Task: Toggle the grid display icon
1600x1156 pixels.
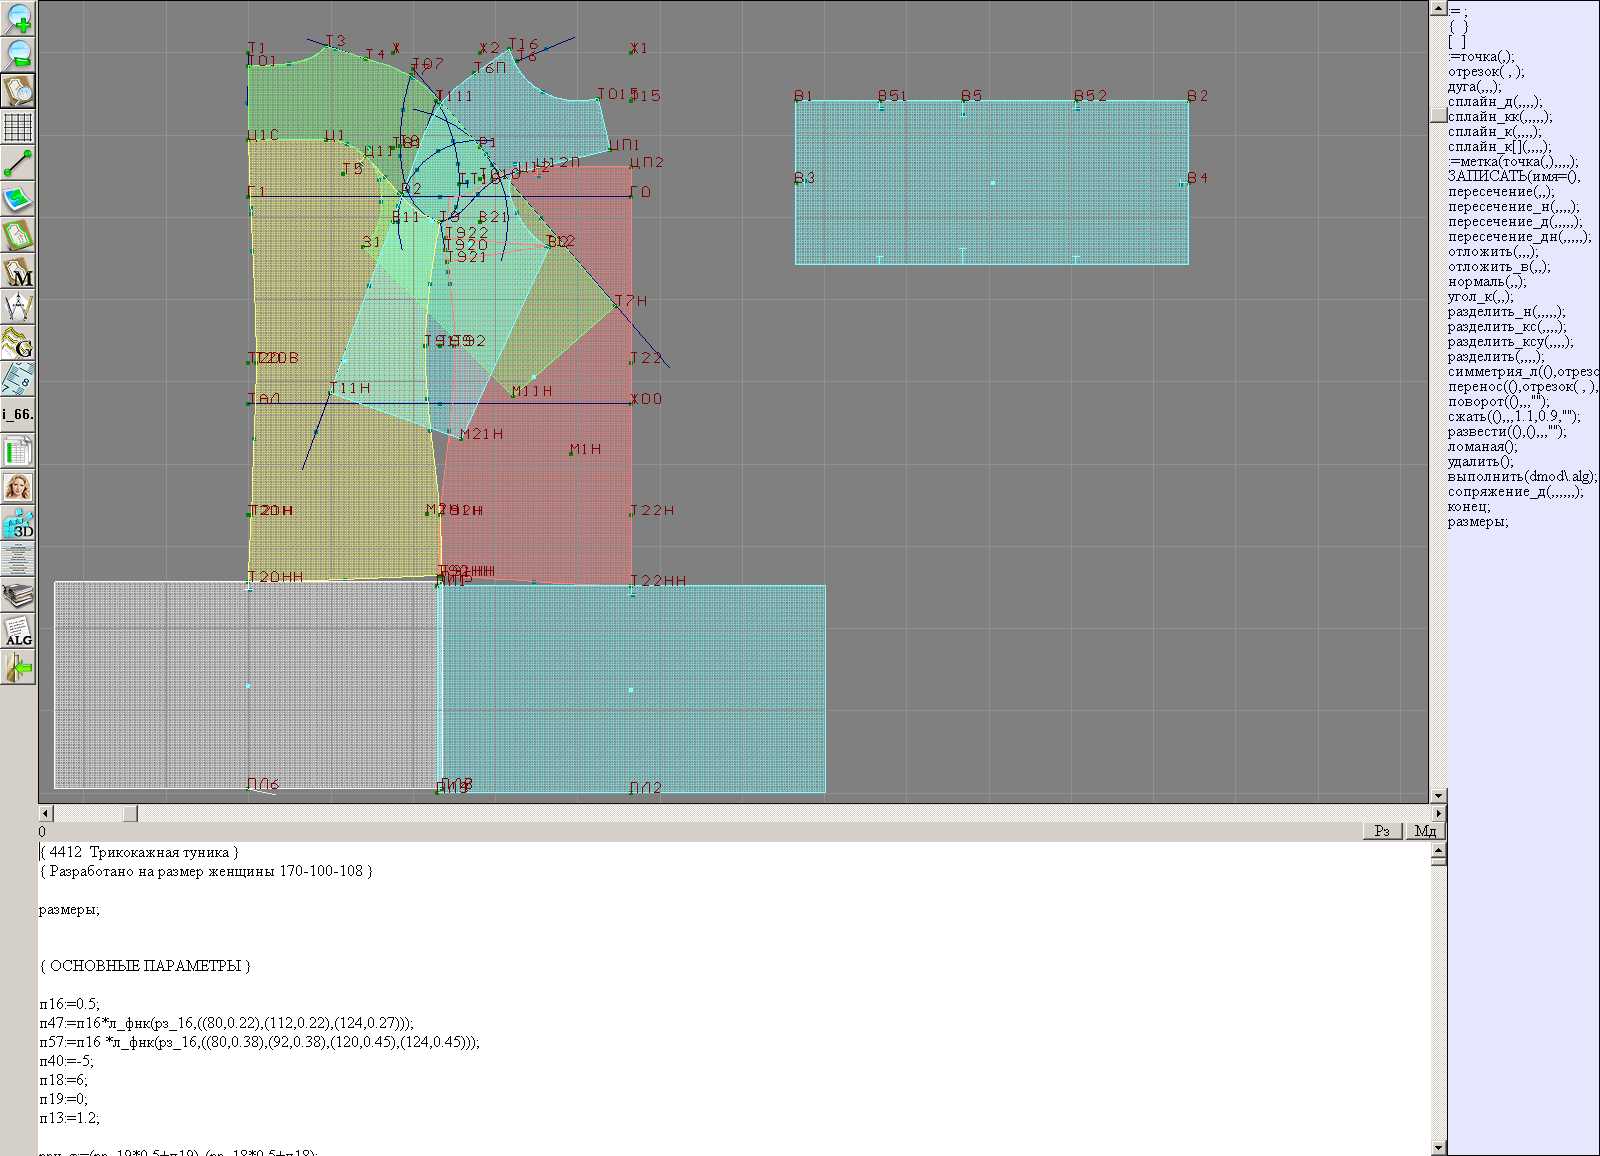Action: [18, 127]
